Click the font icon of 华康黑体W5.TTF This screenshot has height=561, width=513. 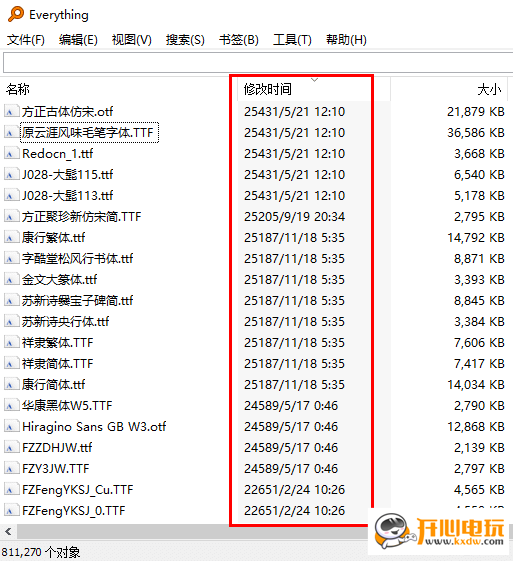[x=11, y=405]
